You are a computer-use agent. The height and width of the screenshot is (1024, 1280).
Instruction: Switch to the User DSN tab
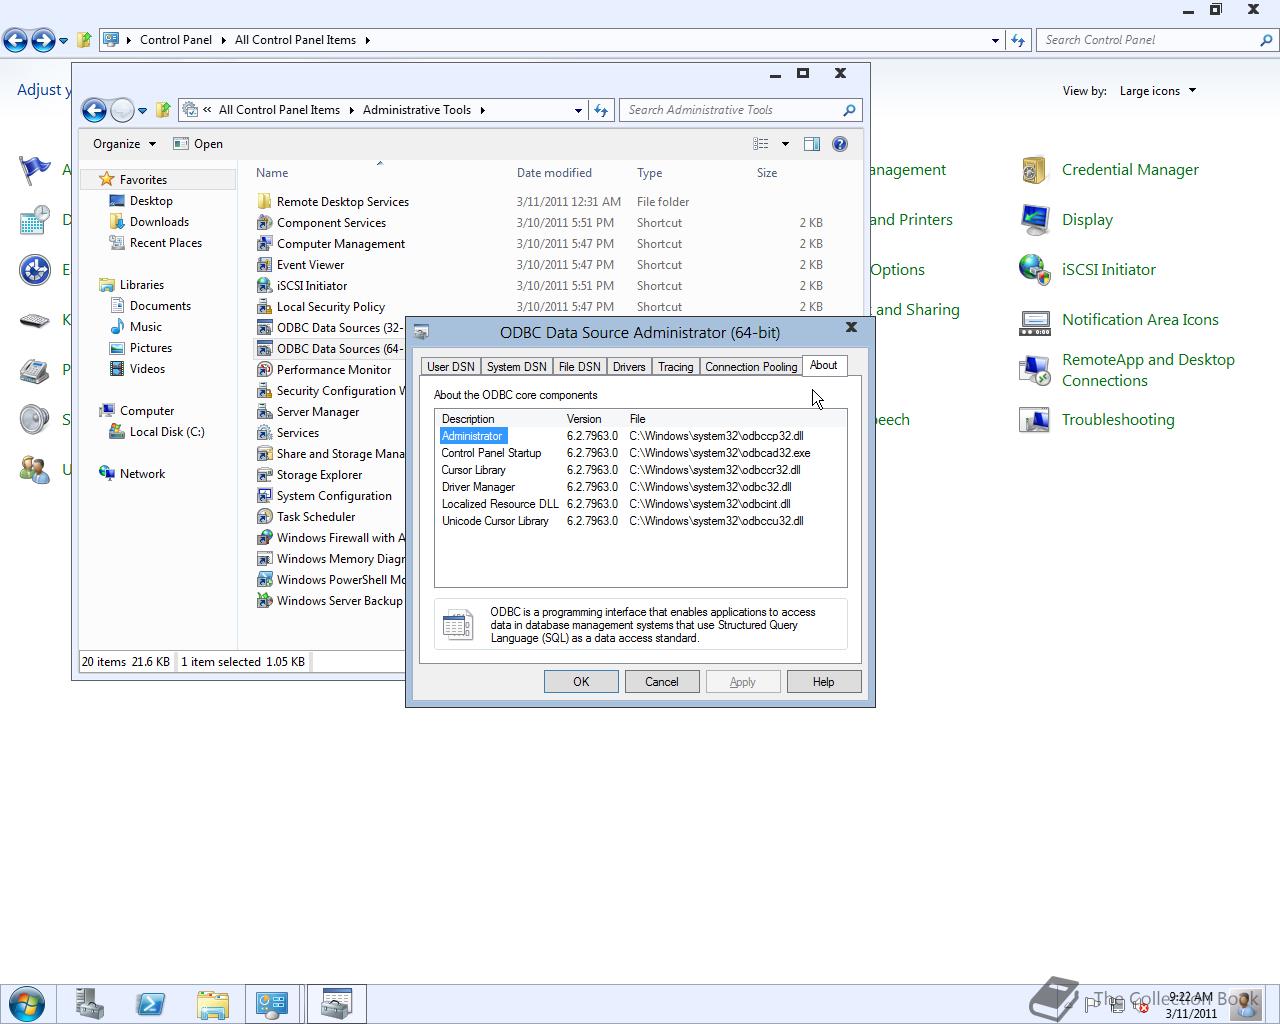[451, 367]
